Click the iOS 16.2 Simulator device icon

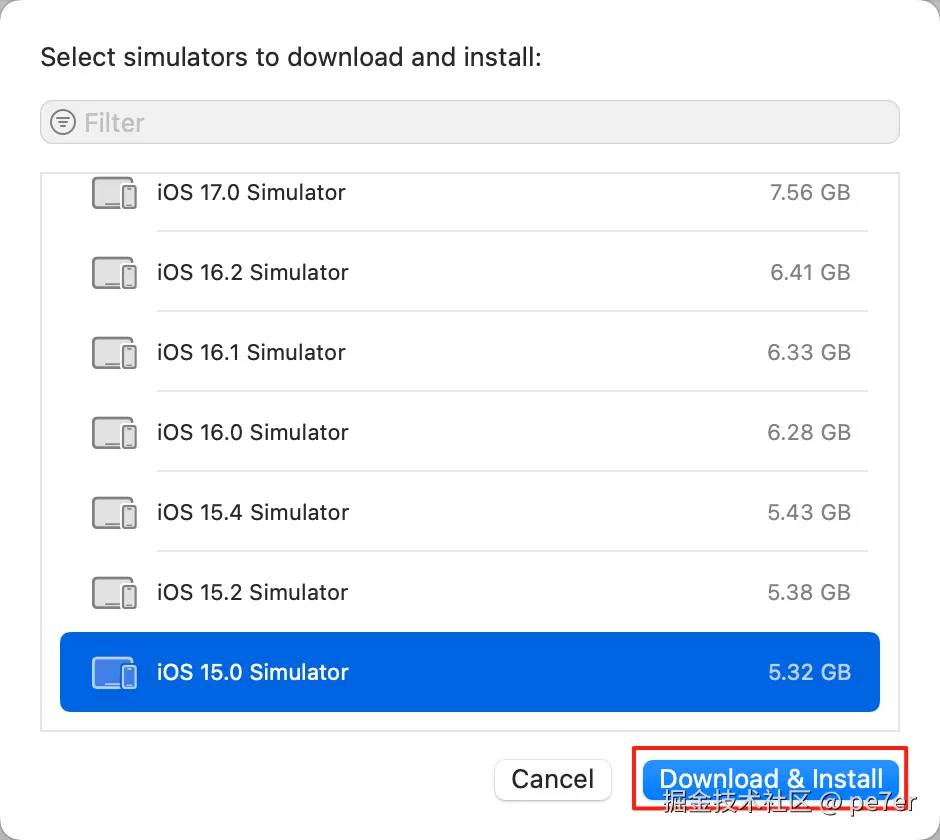pos(115,273)
